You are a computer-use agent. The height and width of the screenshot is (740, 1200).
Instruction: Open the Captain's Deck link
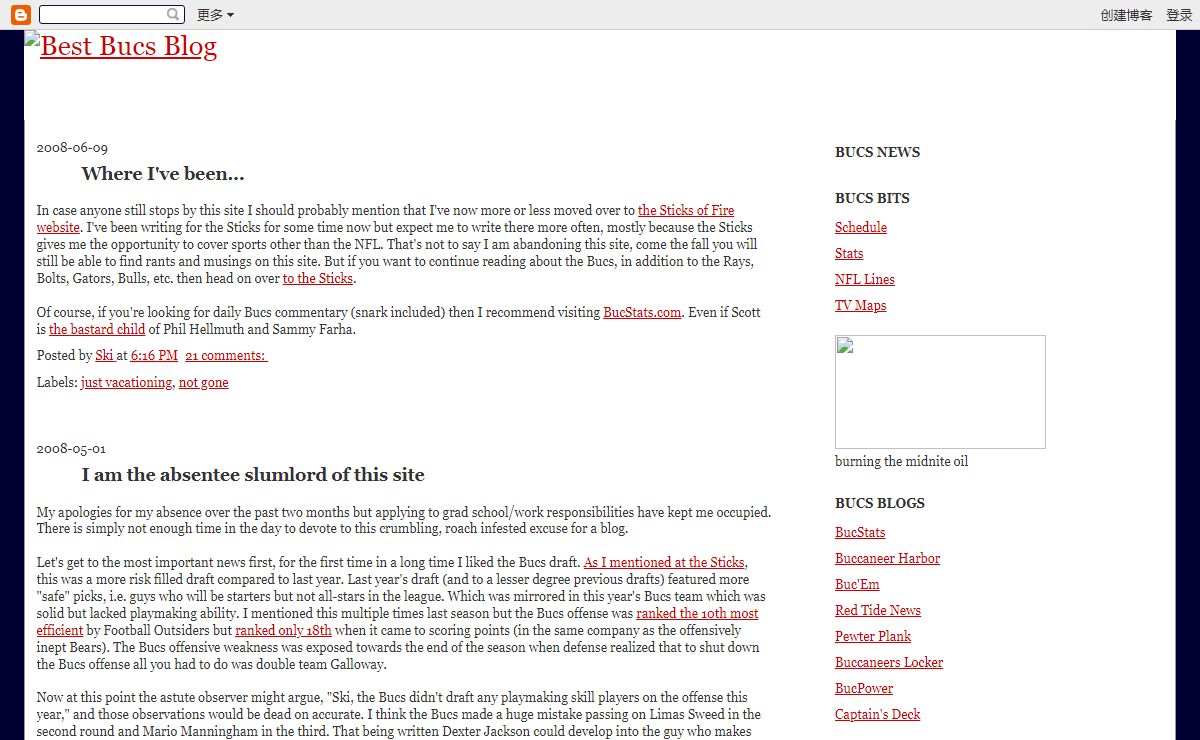click(878, 714)
